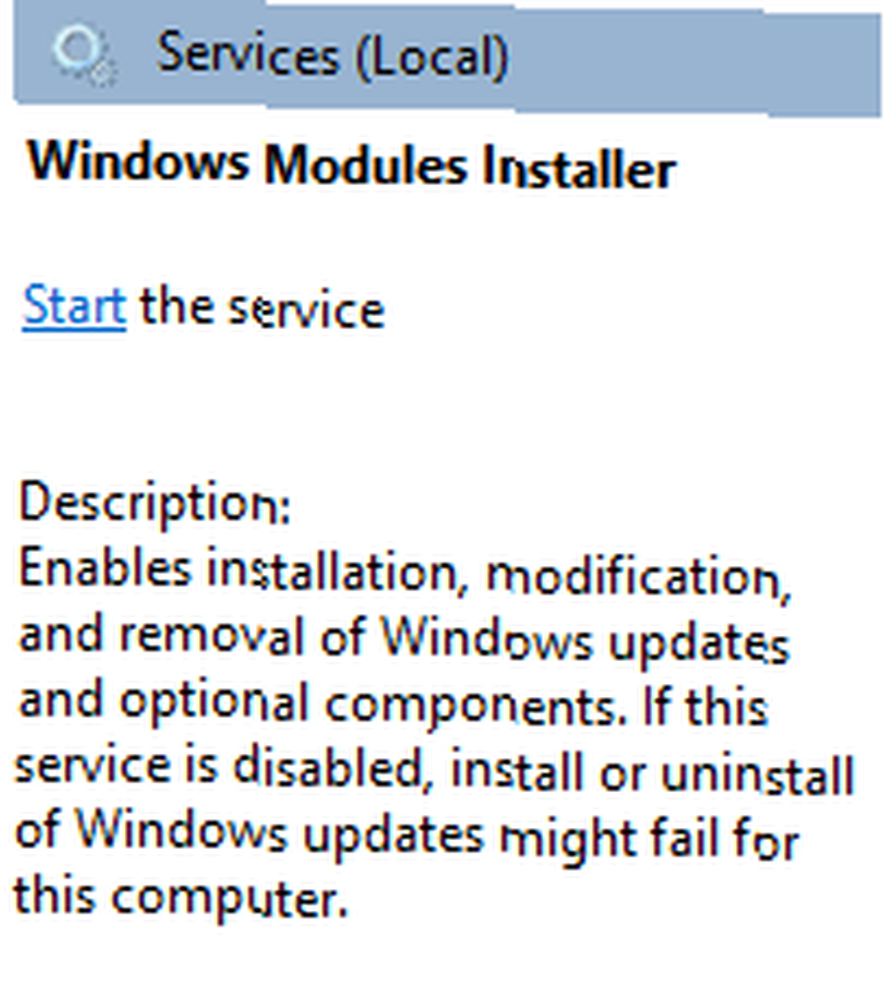Viewport: 886px width, 1000px height.
Task: Start the Windows Modules Installer service via link
Action: click(74, 307)
